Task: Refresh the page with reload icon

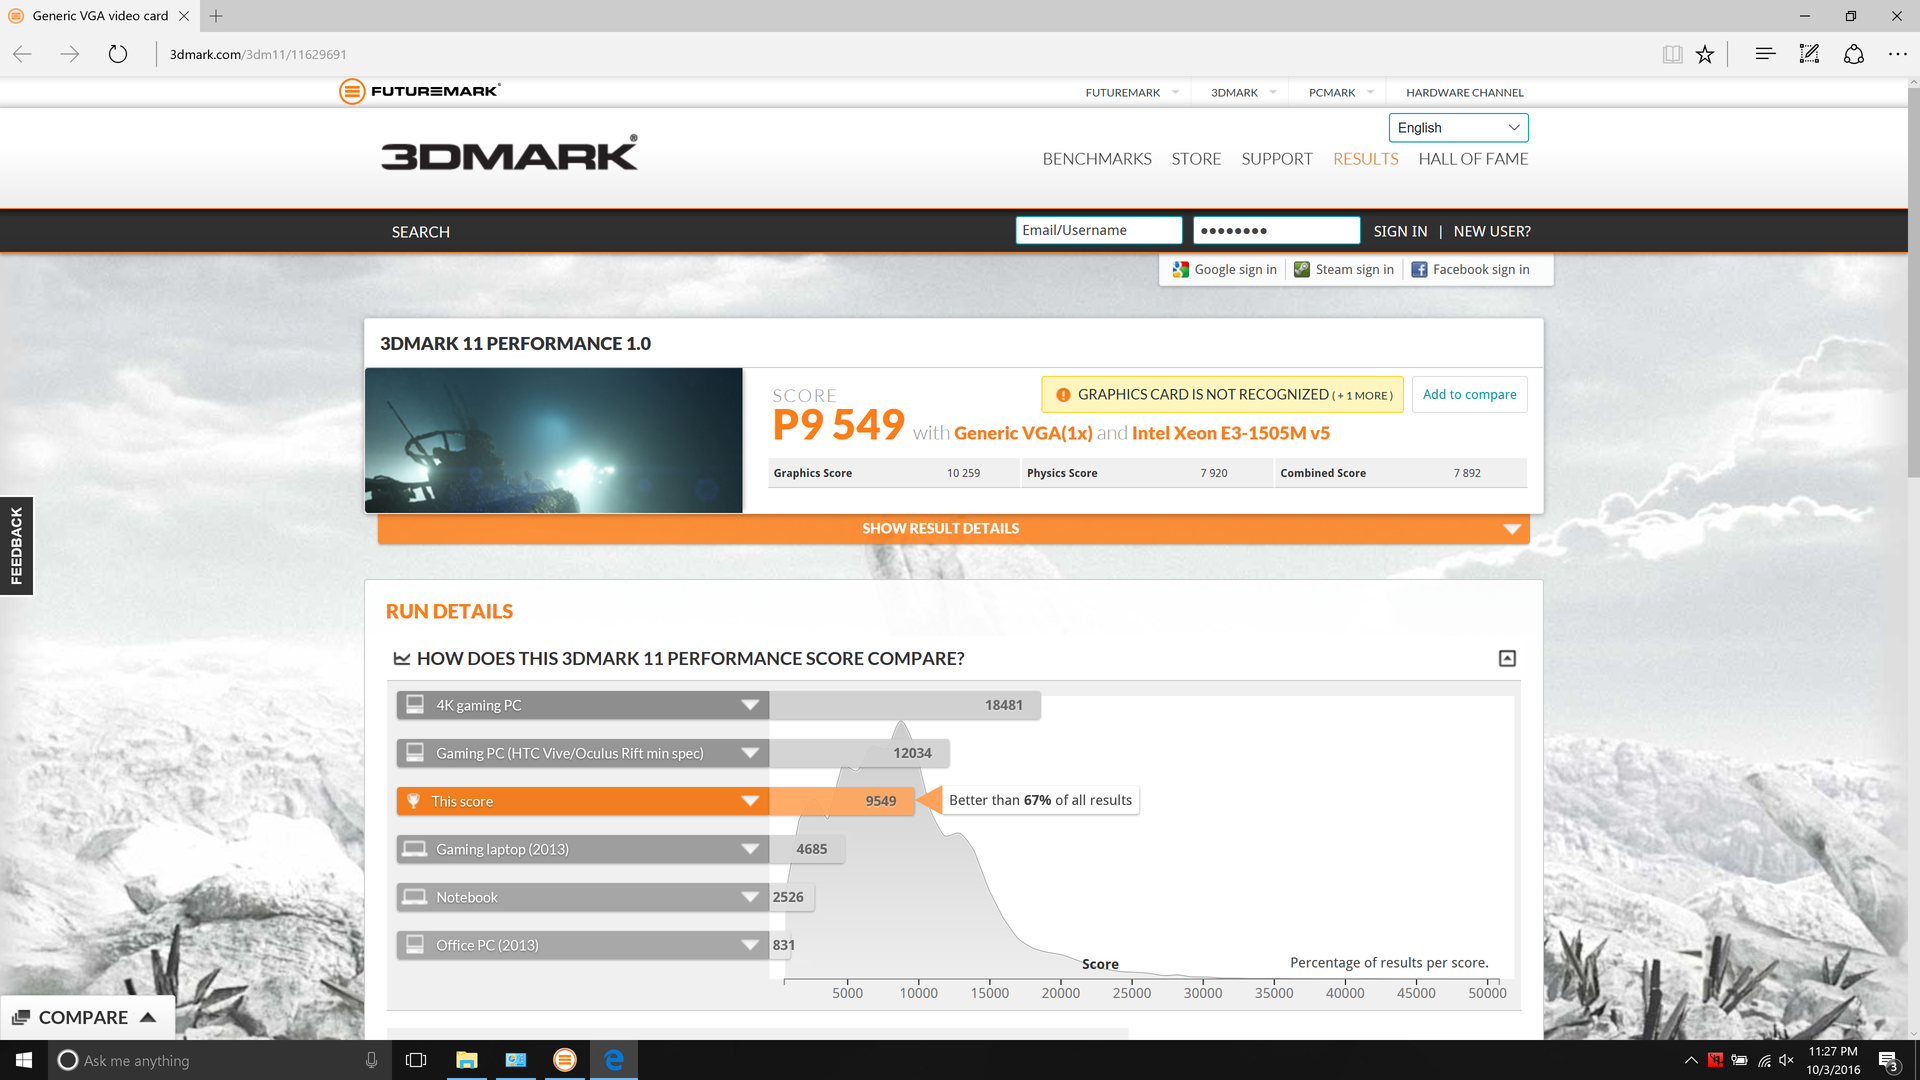Action: coord(118,54)
